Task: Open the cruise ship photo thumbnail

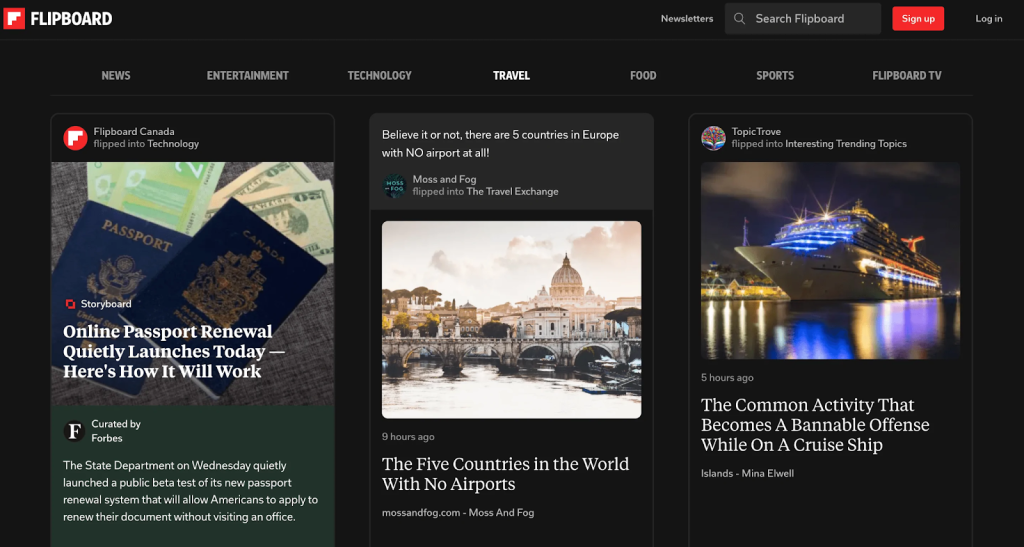Action: click(830, 260)
